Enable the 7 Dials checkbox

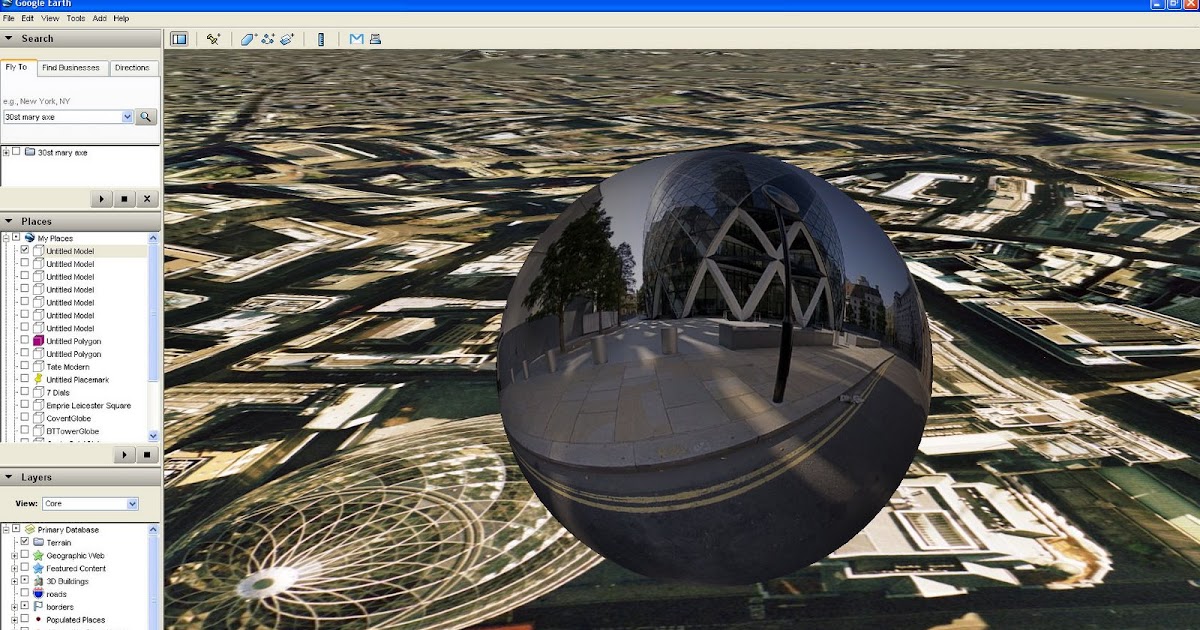(24, 393)
